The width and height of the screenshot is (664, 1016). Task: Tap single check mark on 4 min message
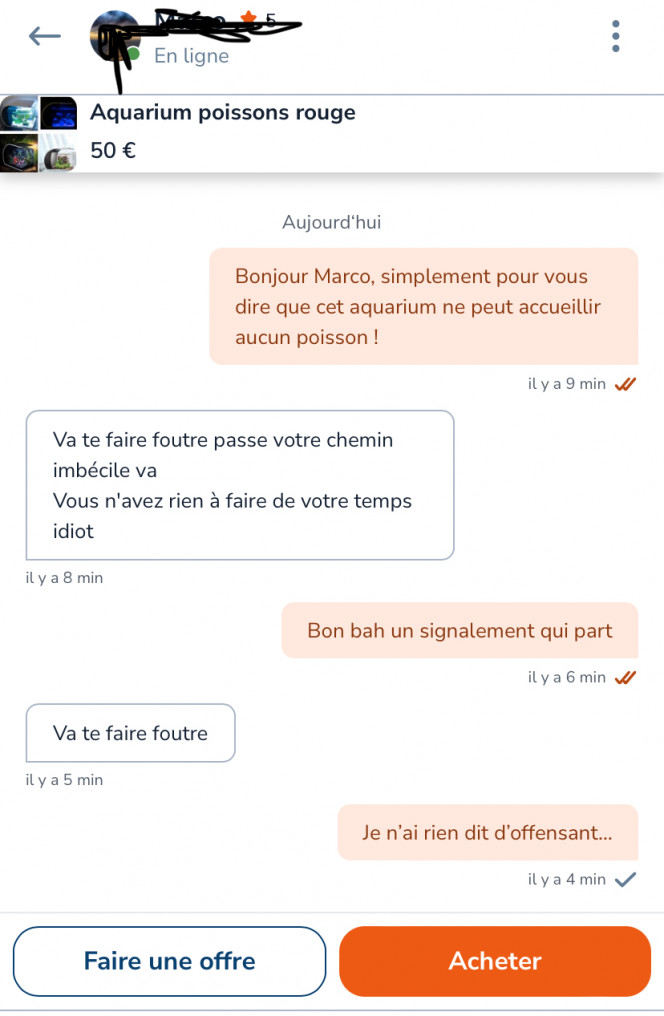coord(625,880)
